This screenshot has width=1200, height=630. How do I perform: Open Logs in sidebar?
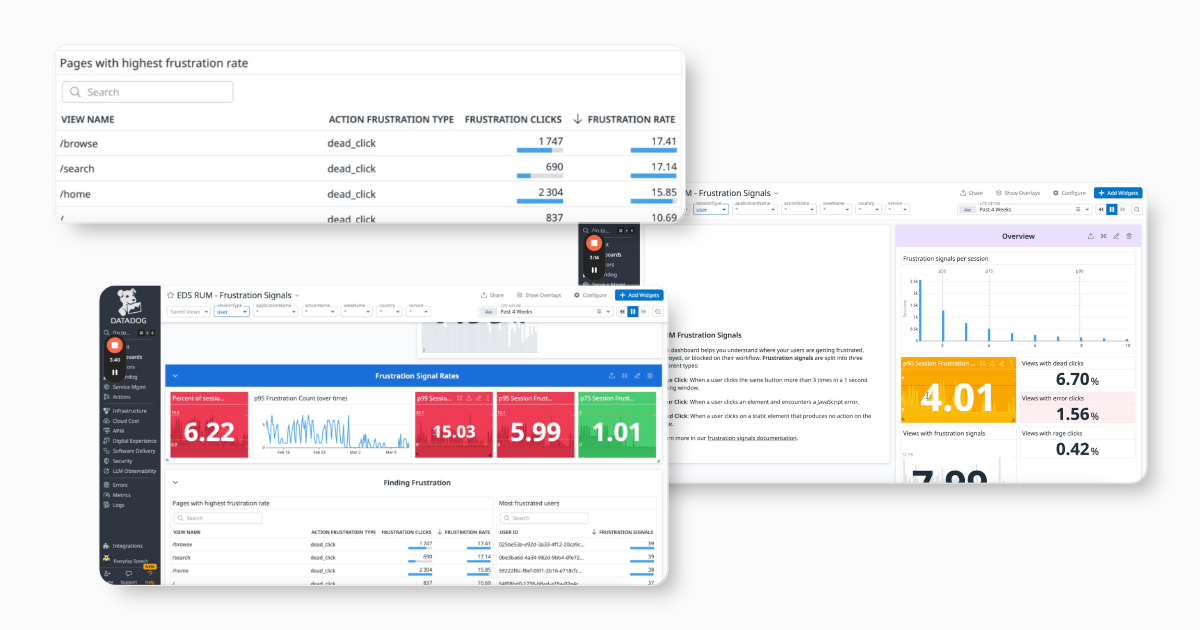[x=112, y=505]
